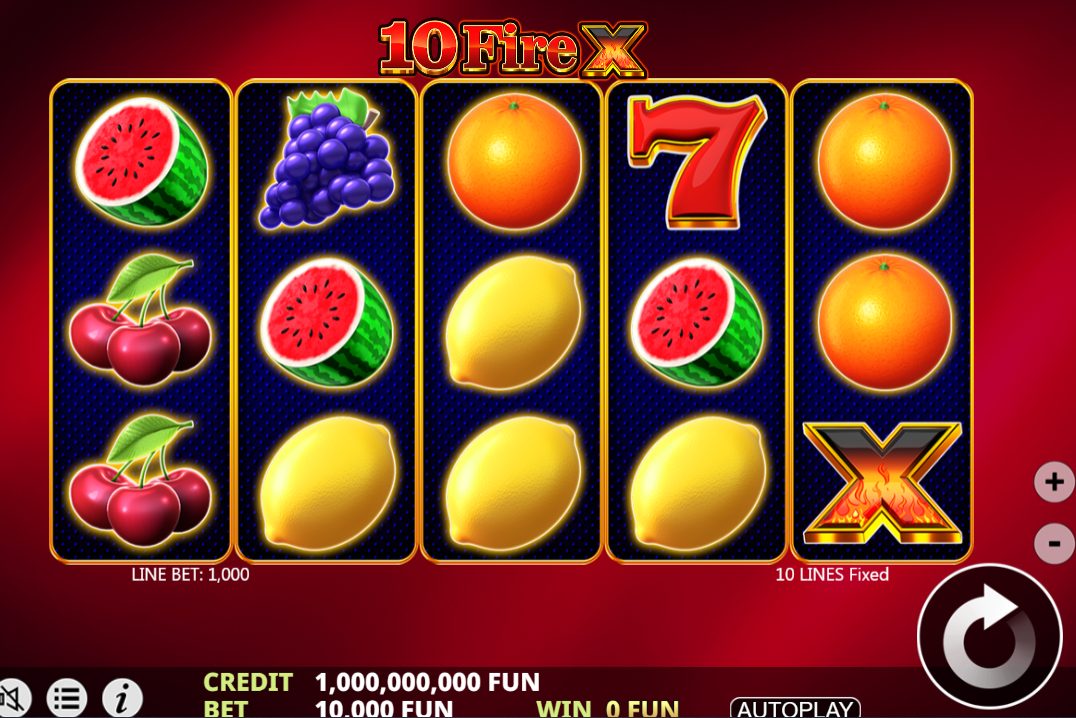The height and width of the screenshot is (718, 1076).
Task: Click the red 7 symbol
Action: tap(697, 162)
